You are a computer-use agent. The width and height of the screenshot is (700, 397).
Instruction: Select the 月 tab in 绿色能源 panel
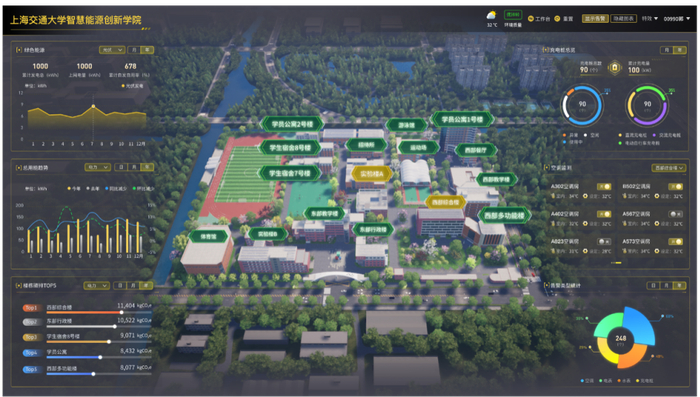[134, 50]
